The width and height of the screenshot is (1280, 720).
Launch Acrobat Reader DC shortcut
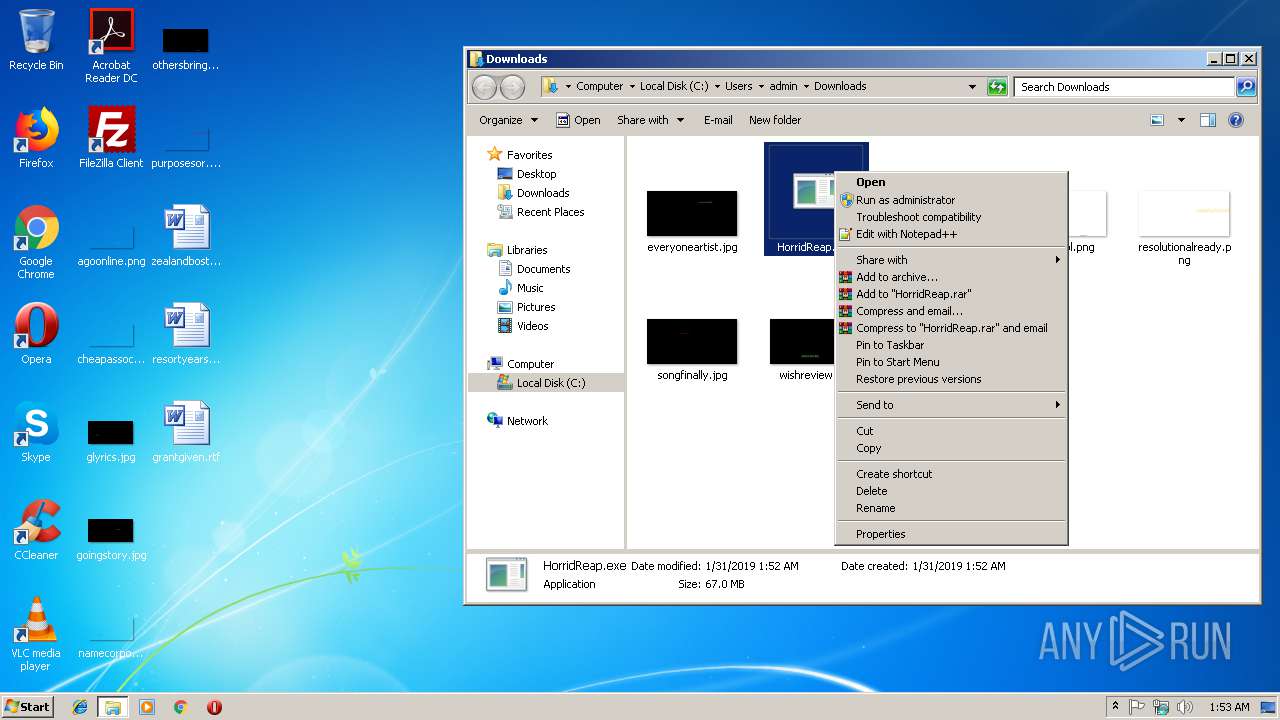[111, 46]
